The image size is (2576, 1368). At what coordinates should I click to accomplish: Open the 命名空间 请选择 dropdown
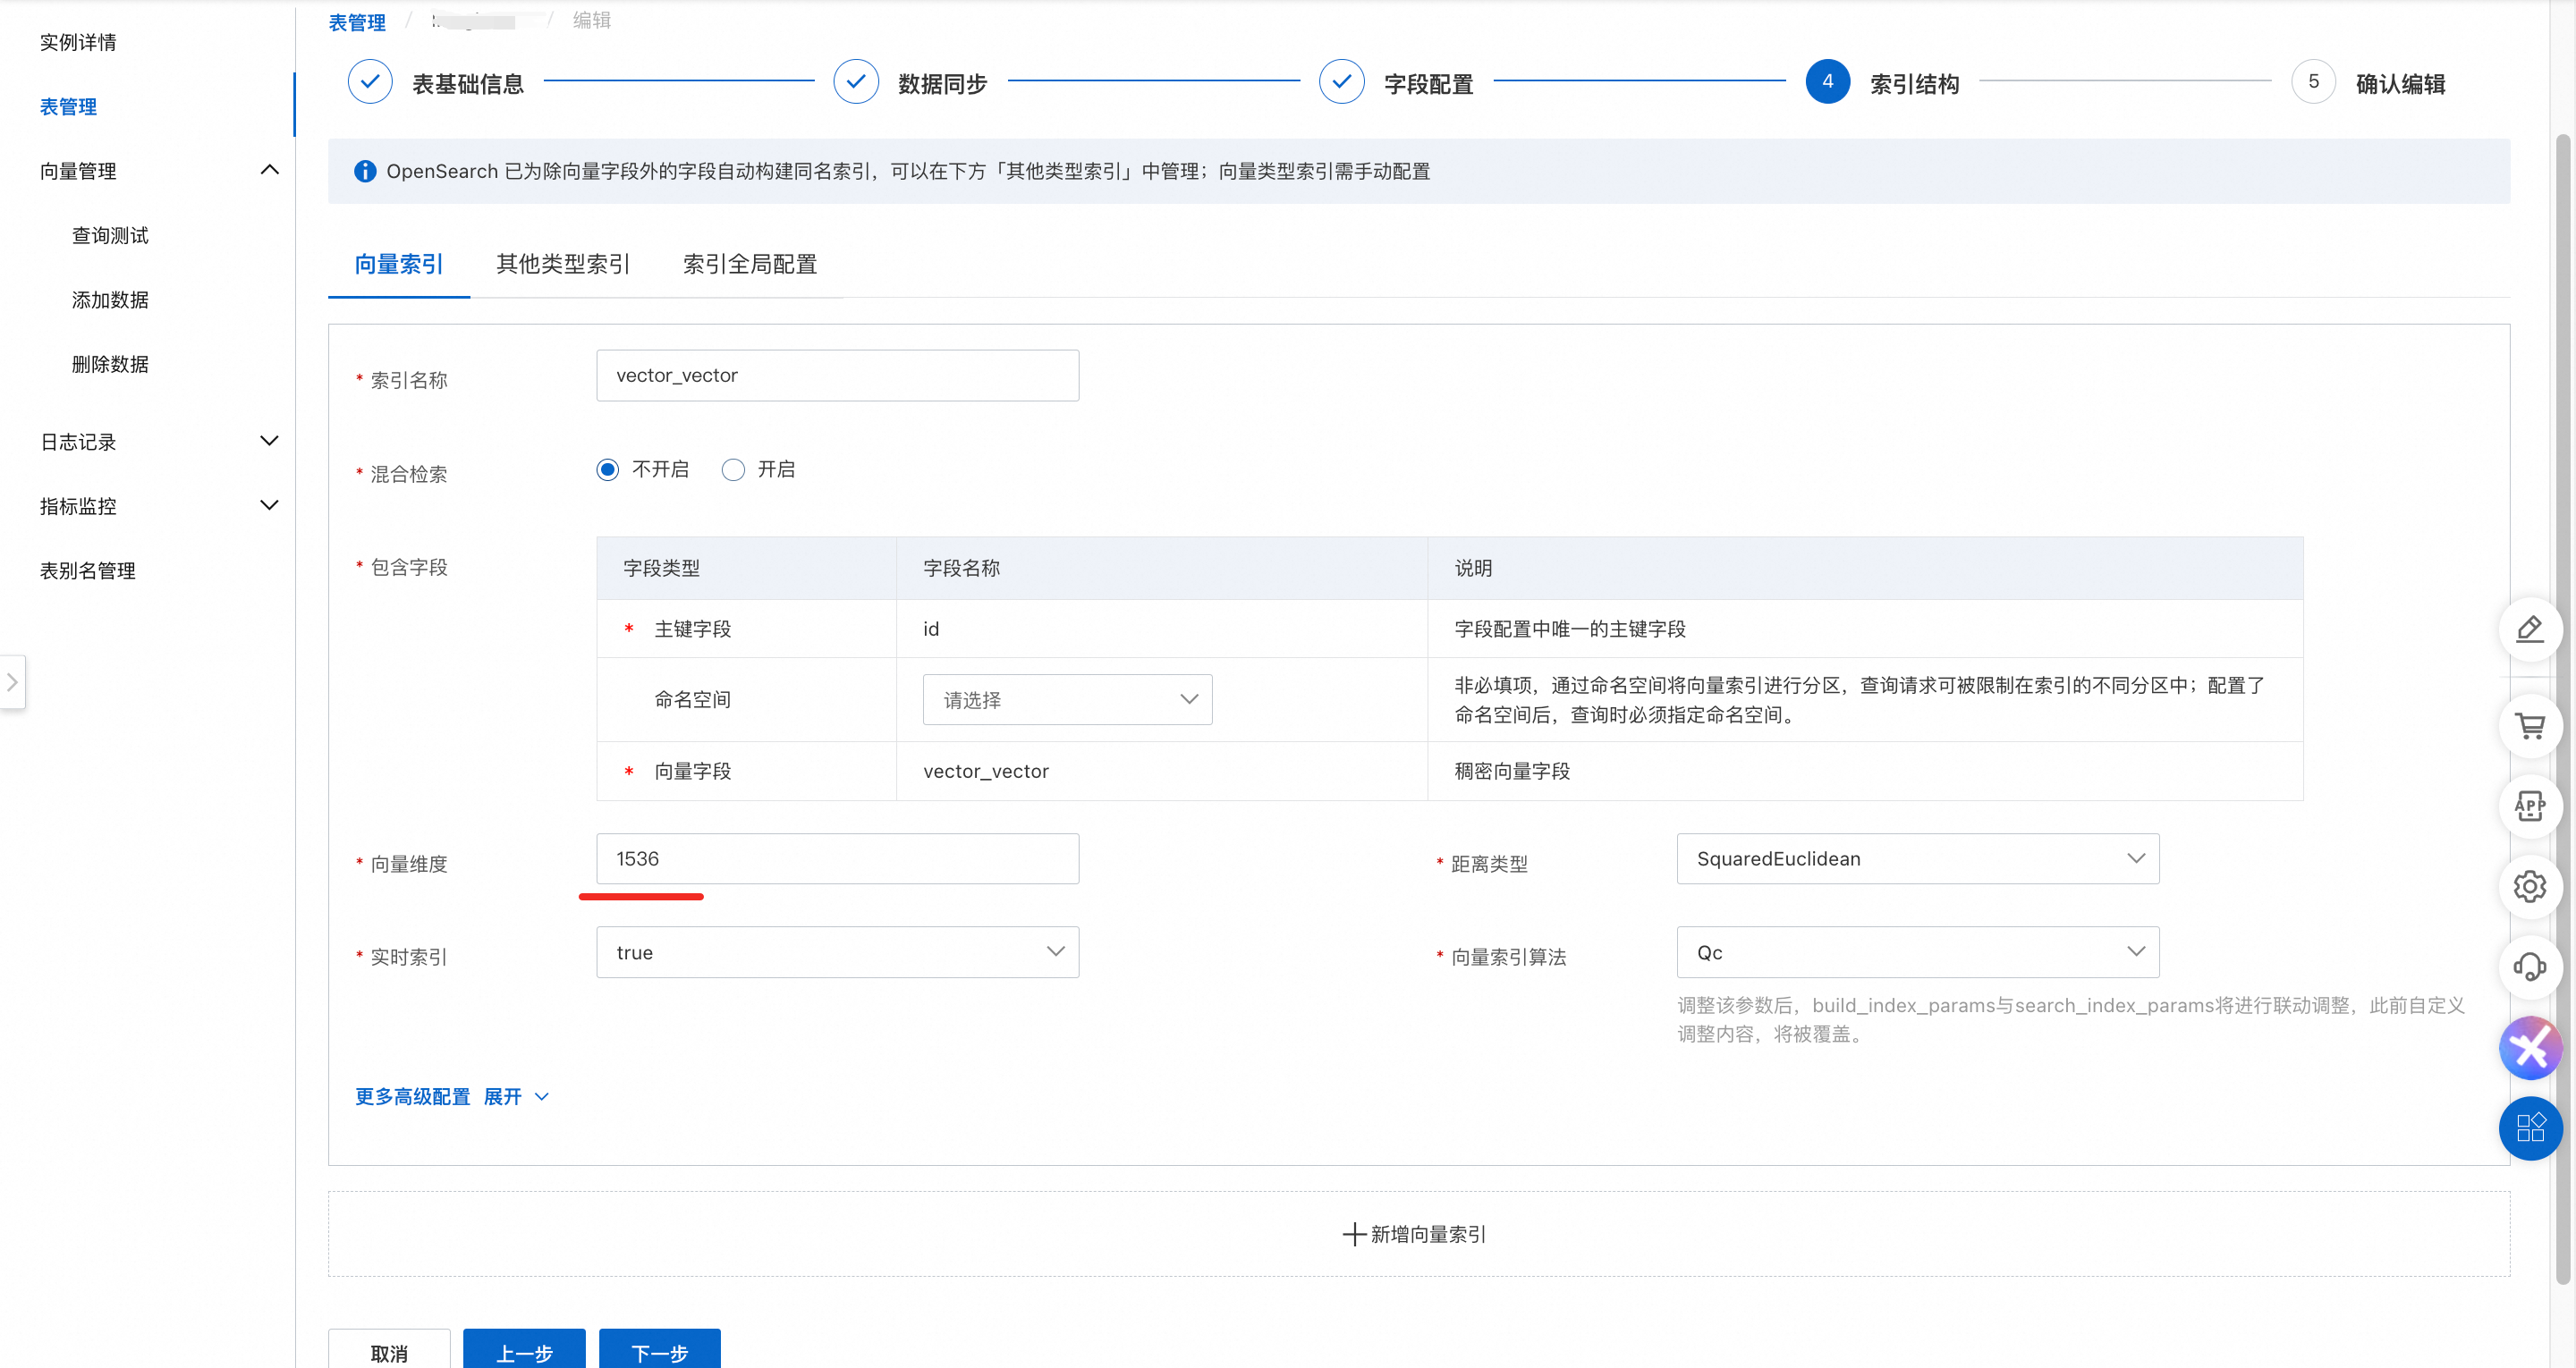coord(1067,699)
